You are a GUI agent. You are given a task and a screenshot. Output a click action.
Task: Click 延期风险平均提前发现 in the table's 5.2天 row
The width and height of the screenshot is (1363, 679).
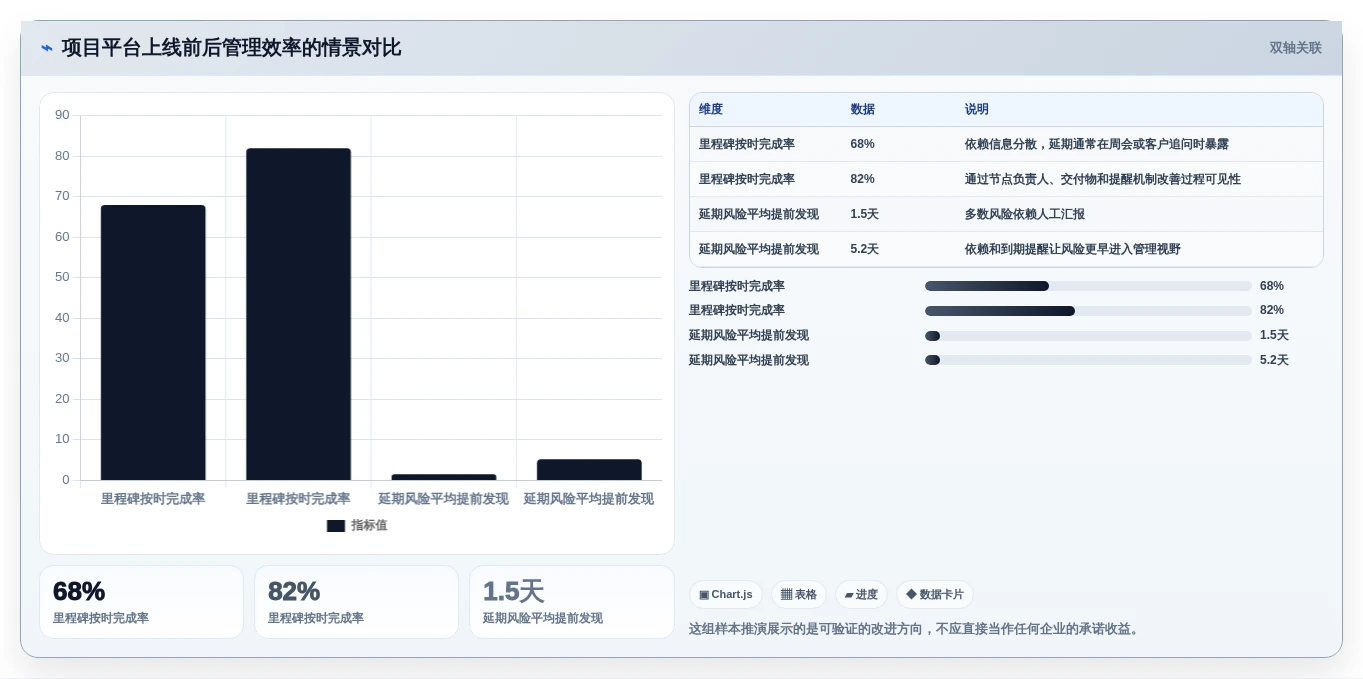(x=759, y=249)
